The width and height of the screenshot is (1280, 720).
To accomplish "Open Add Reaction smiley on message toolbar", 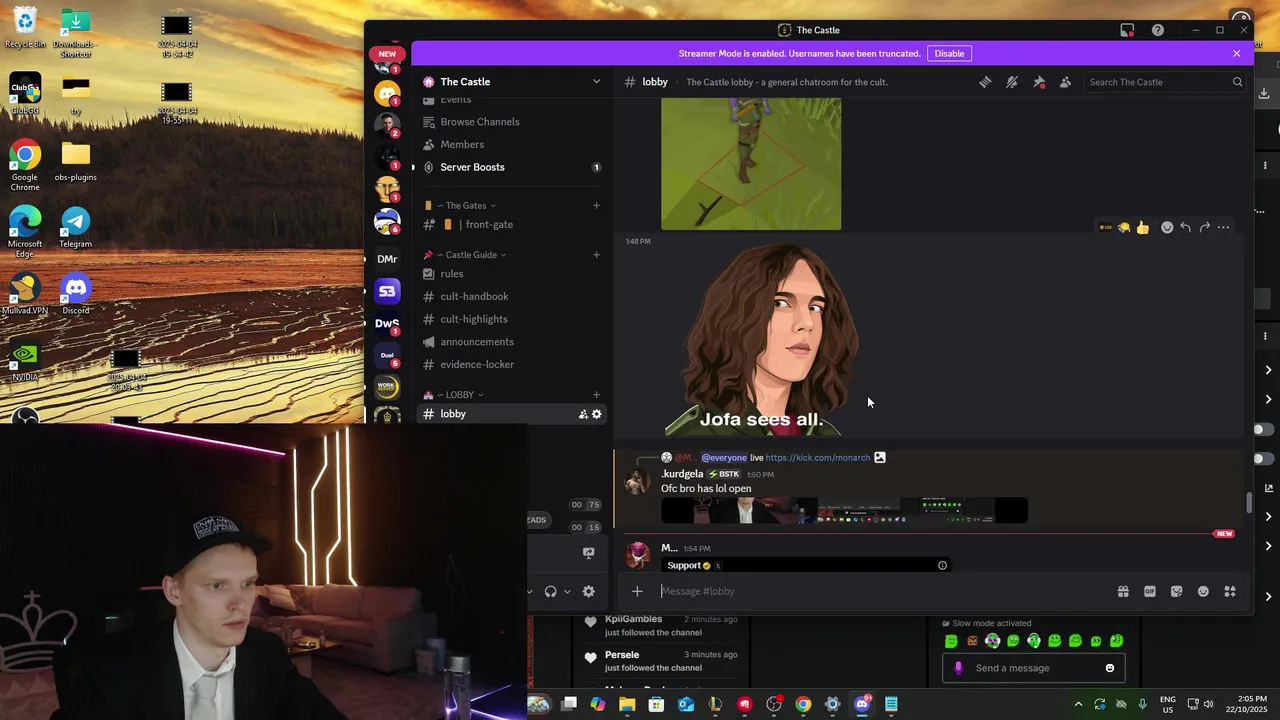I will [1166, 228].
